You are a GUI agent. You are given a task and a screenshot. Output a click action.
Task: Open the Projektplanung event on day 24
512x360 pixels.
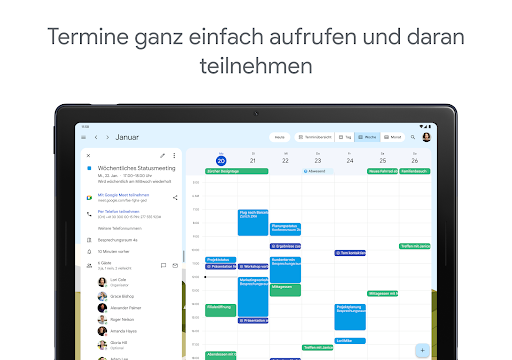[350, 317]
